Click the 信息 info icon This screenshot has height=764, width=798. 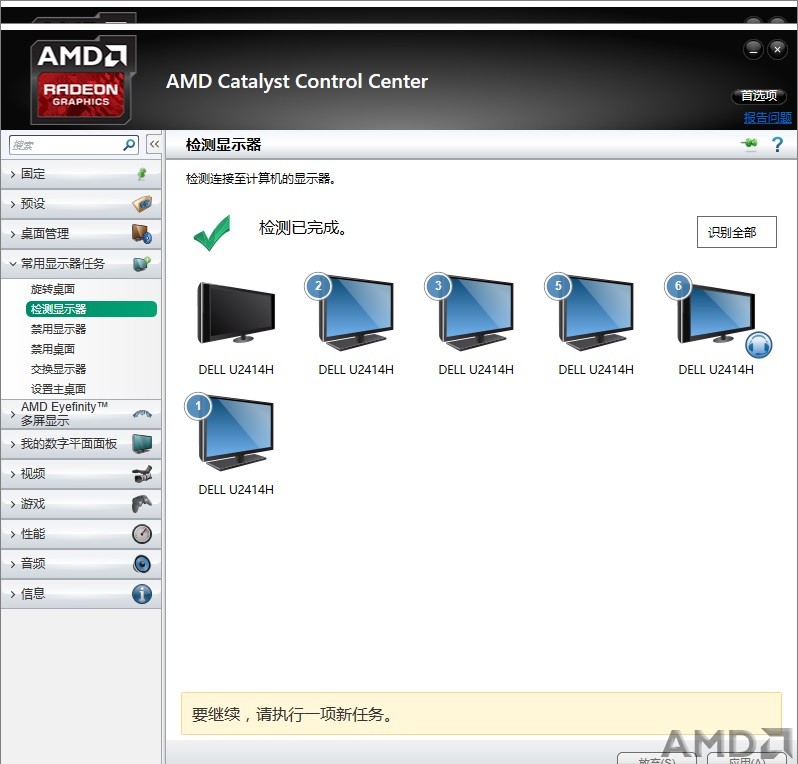(142, 594)
